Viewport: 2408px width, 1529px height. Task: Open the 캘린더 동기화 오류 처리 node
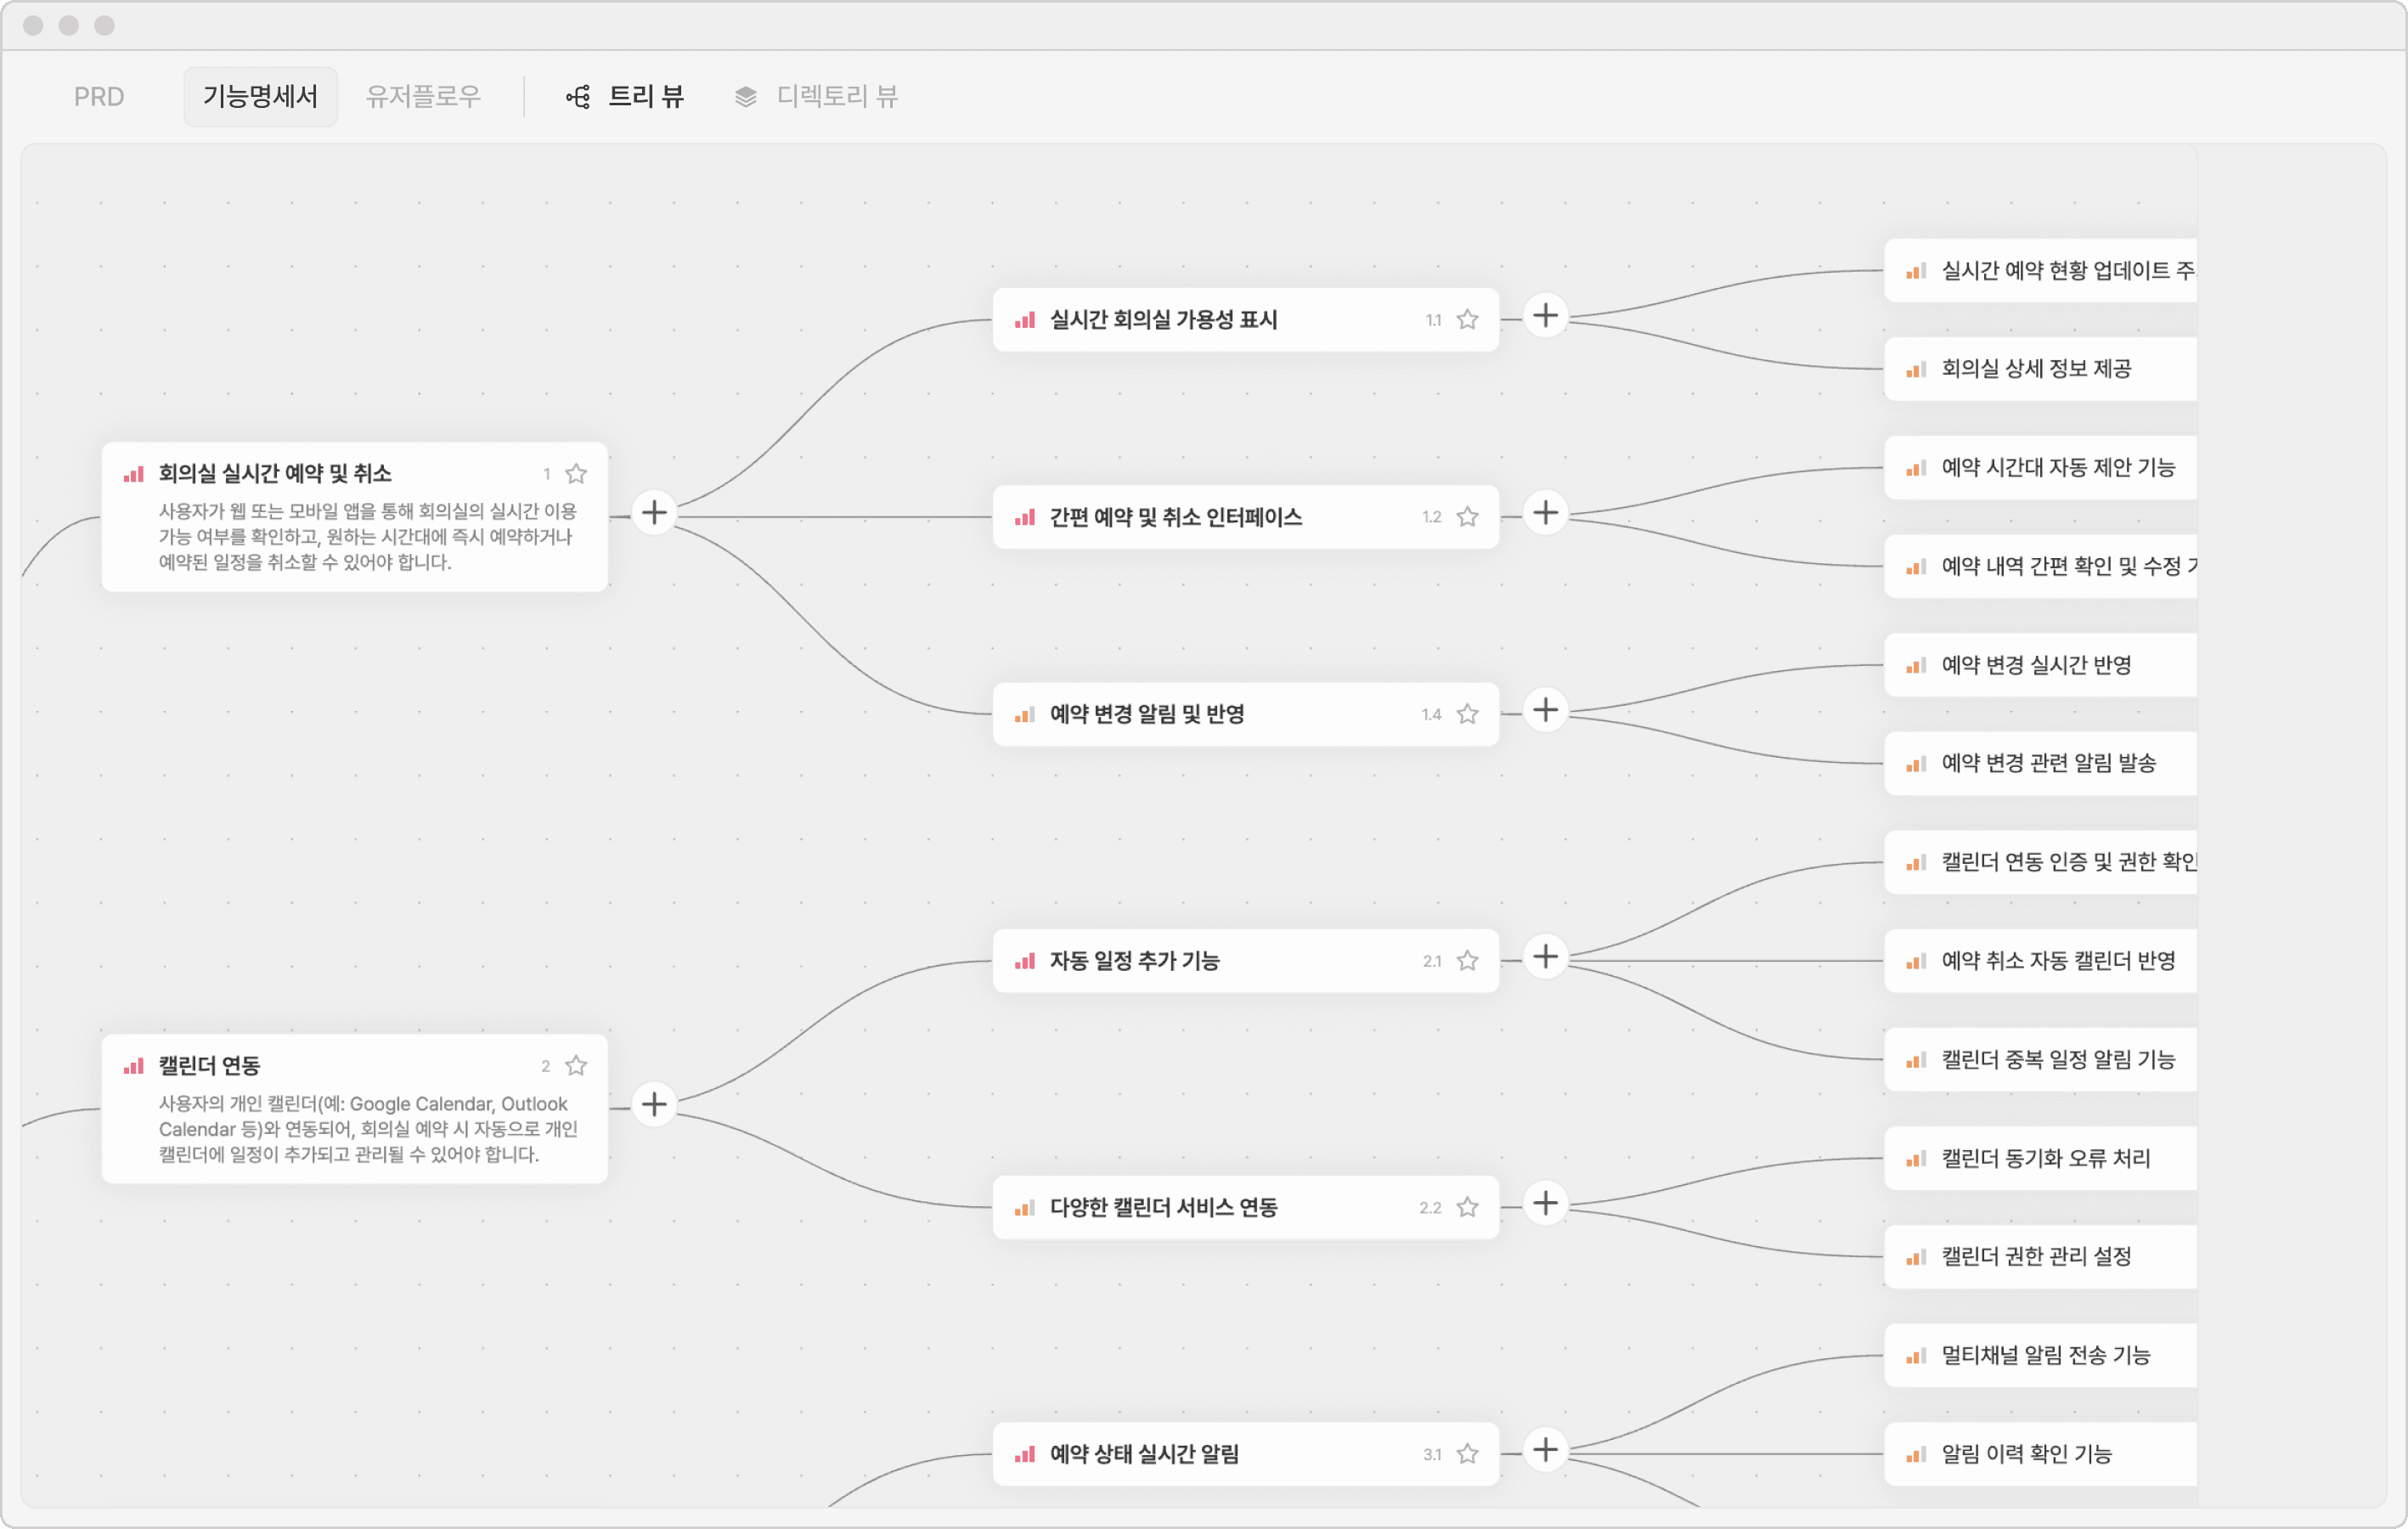pos(2045,1159)
